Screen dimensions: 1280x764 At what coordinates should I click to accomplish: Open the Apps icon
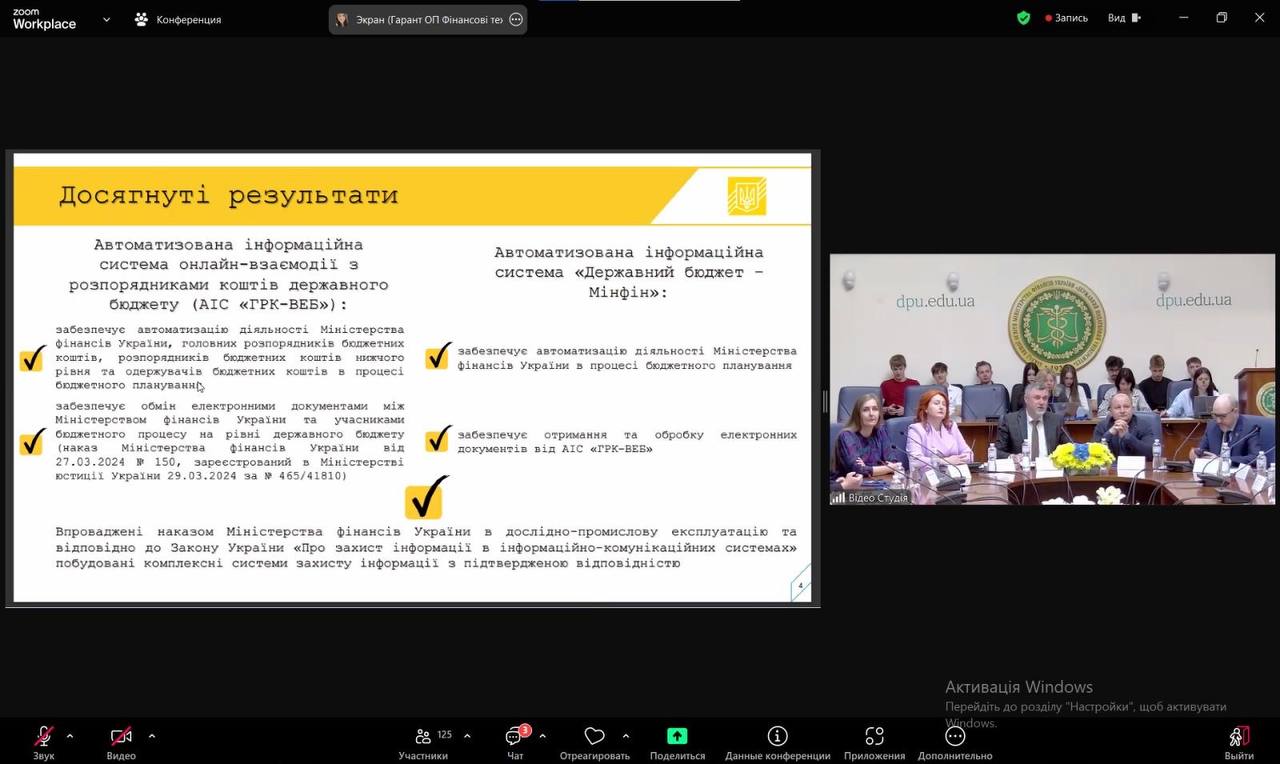(874, 737)
